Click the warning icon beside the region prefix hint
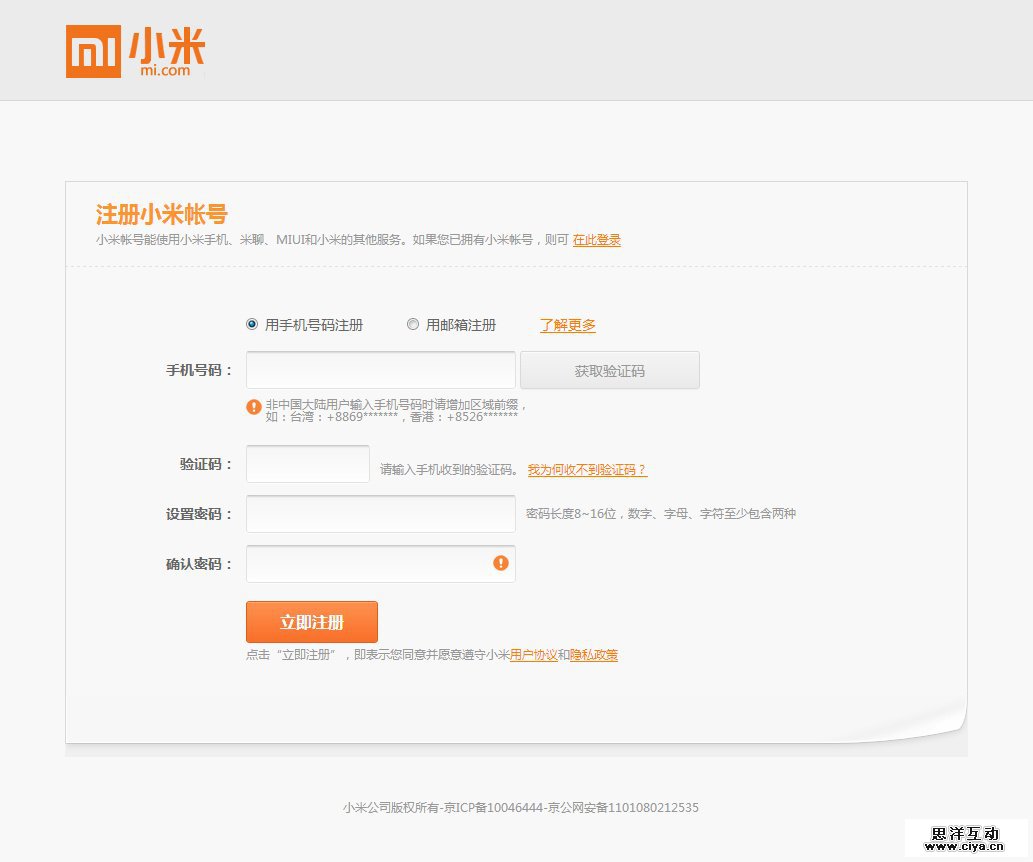 (254, 407)
